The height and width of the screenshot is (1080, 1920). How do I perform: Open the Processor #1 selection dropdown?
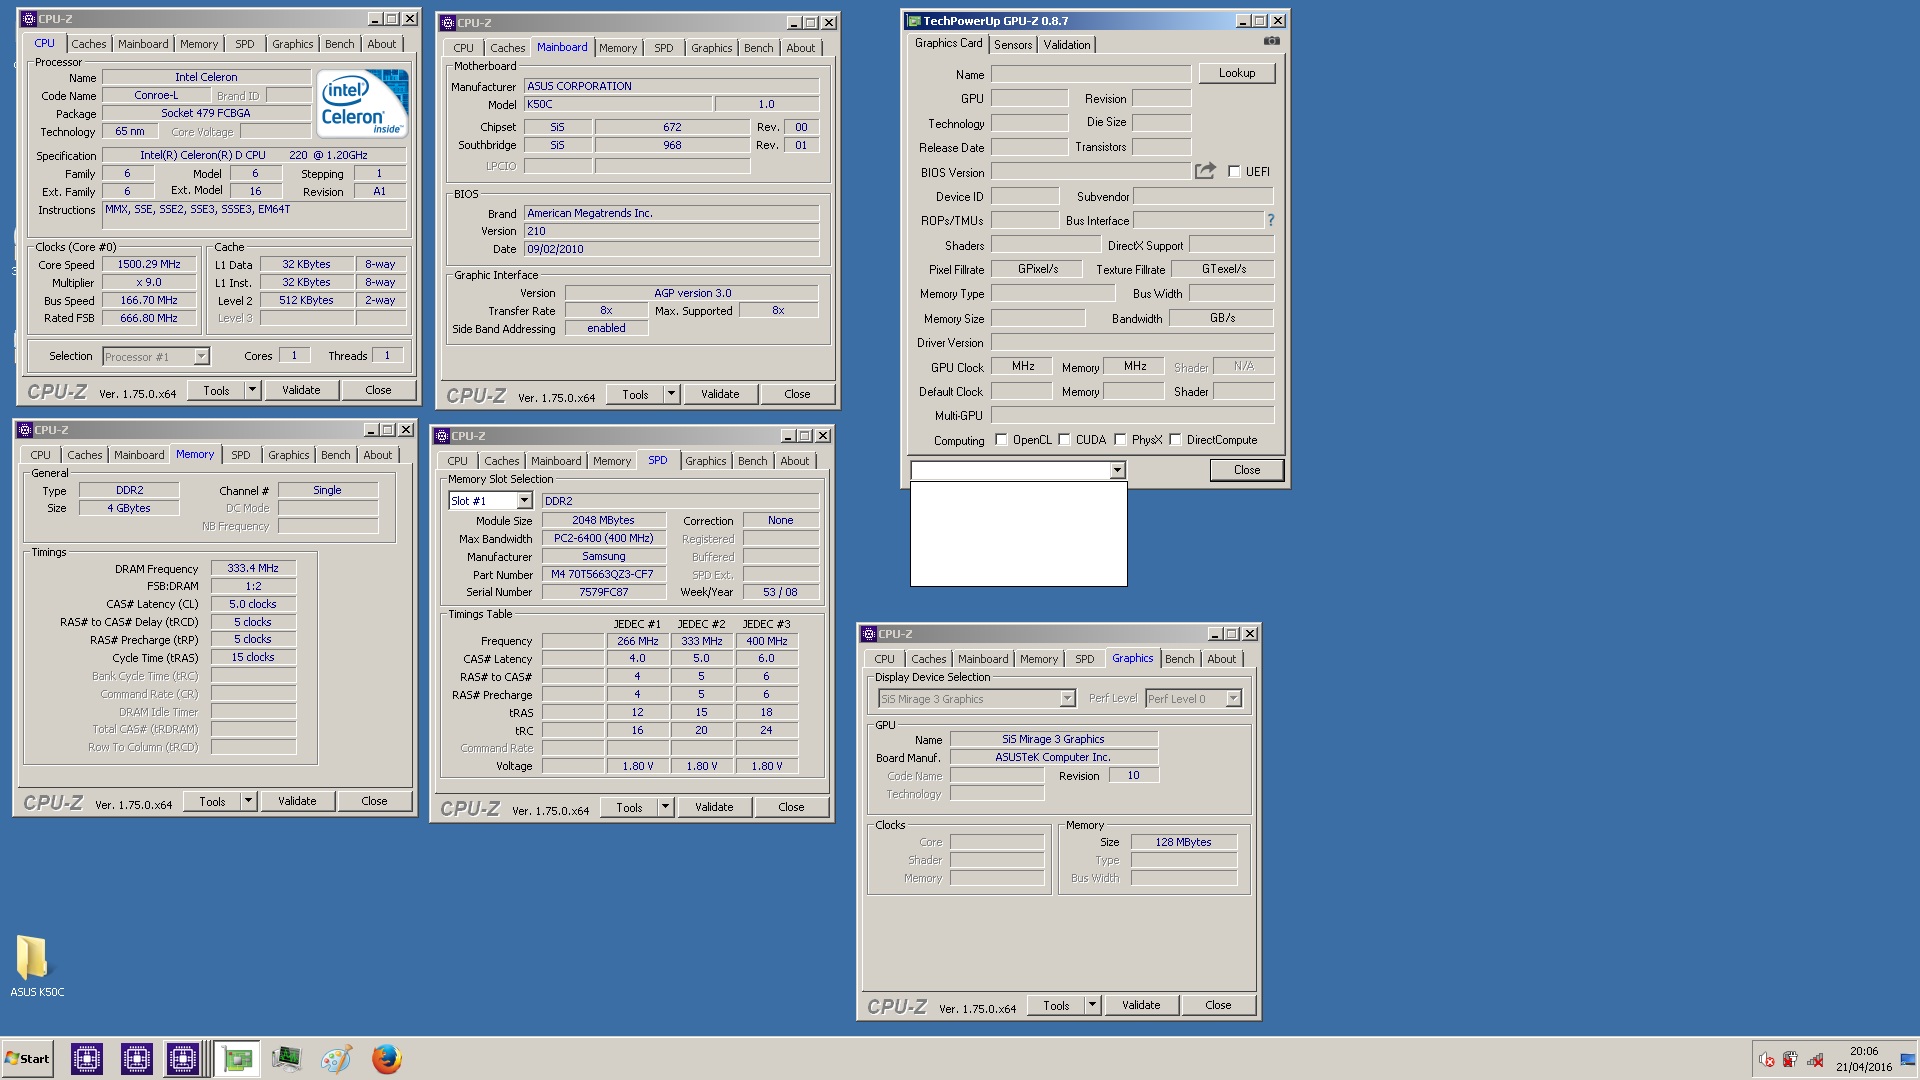201,357
